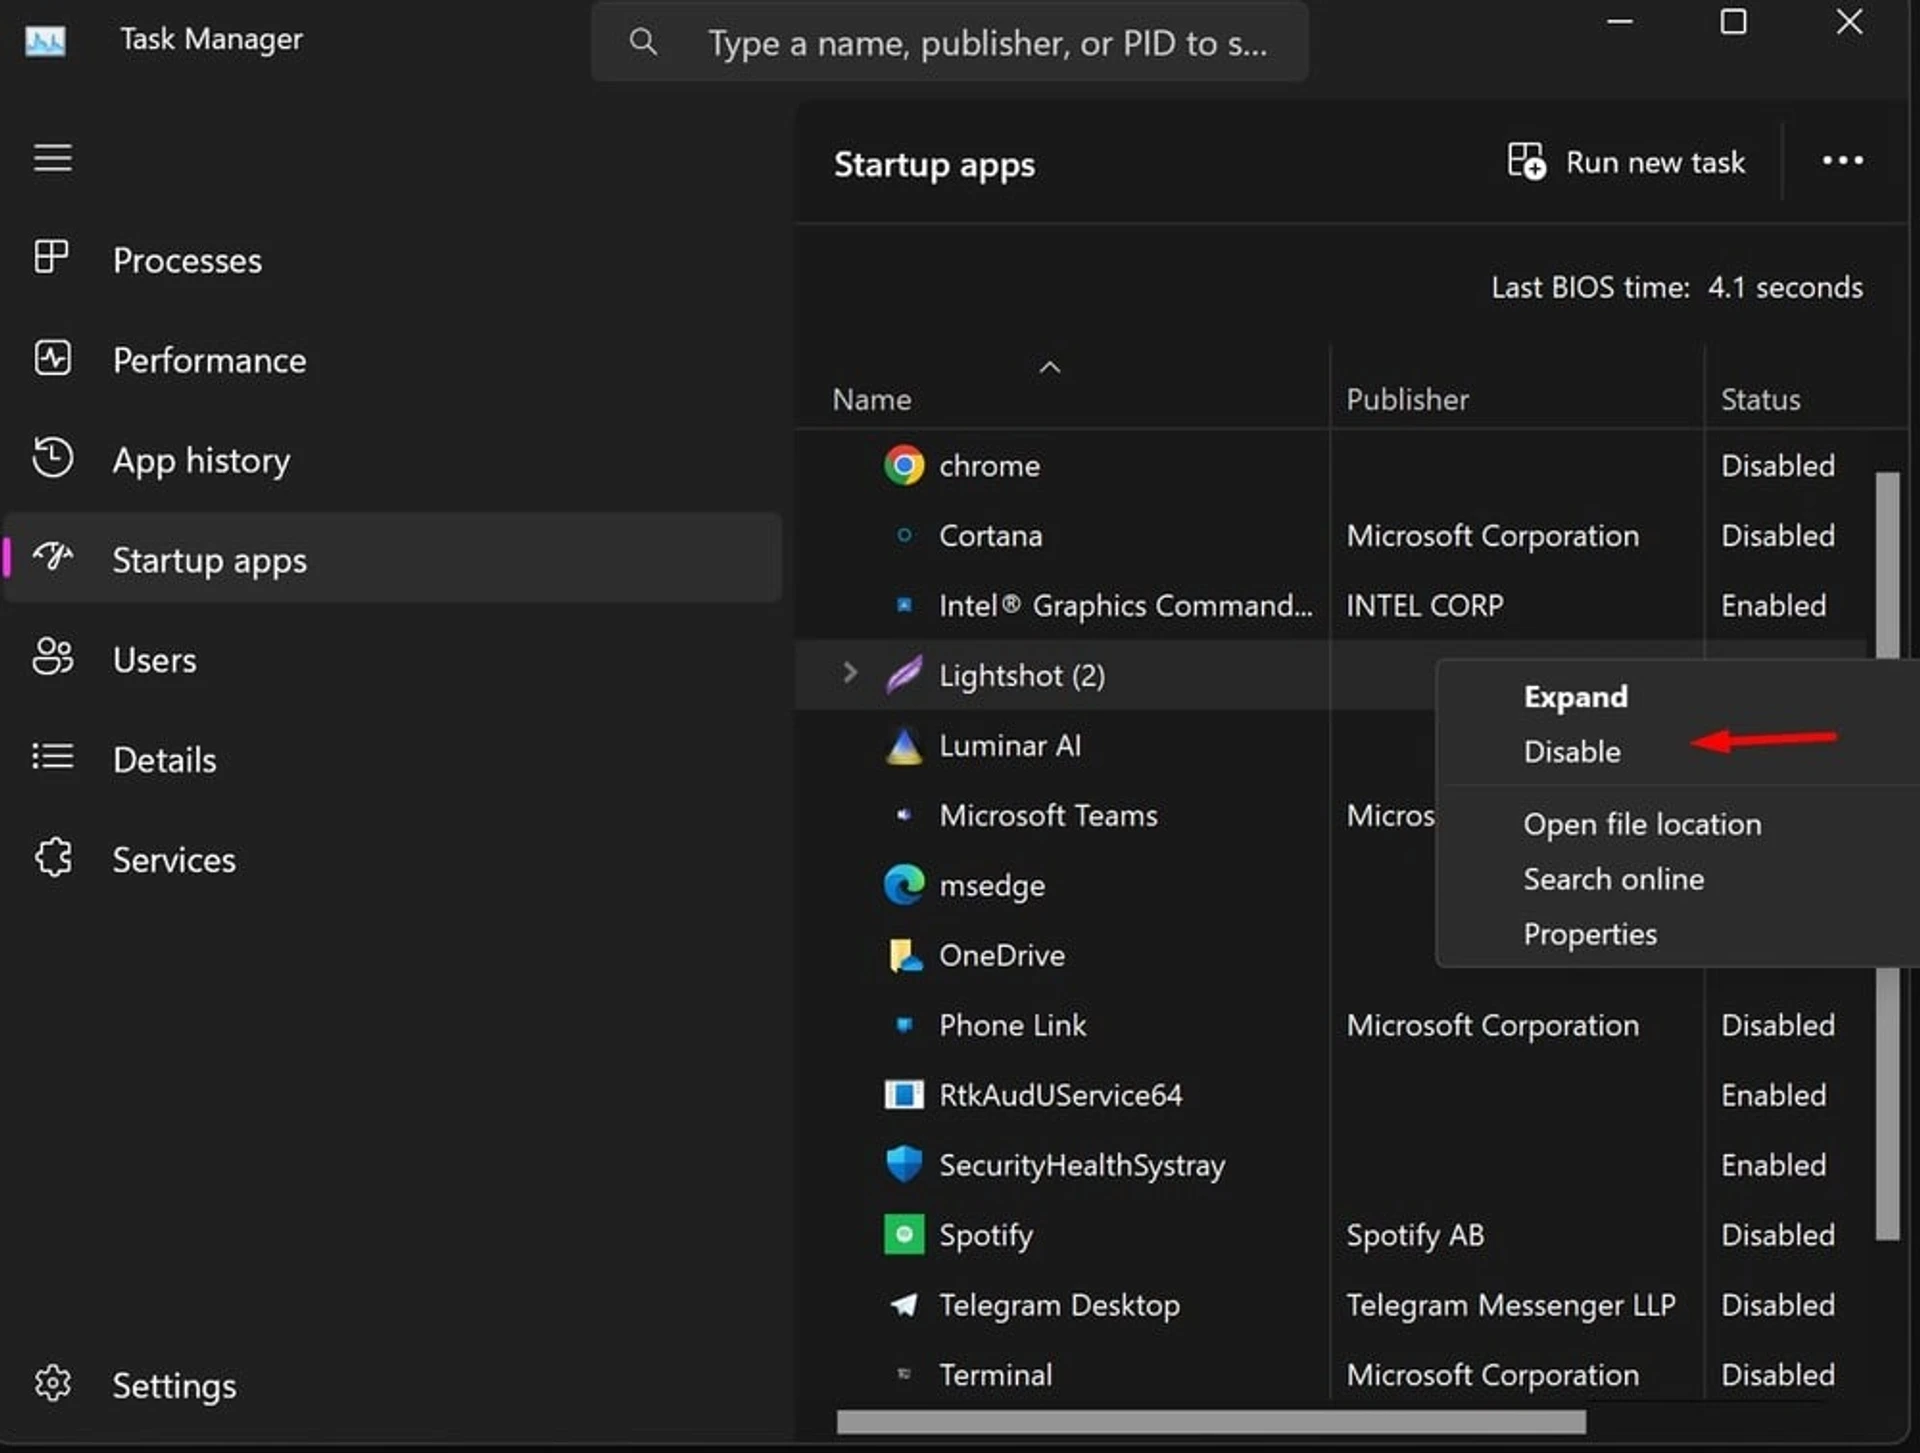This screenshot has width=1920, height=1453.
Task: Expand the Lightshot (2) group chevron
Action: click(x=850, y=673)
